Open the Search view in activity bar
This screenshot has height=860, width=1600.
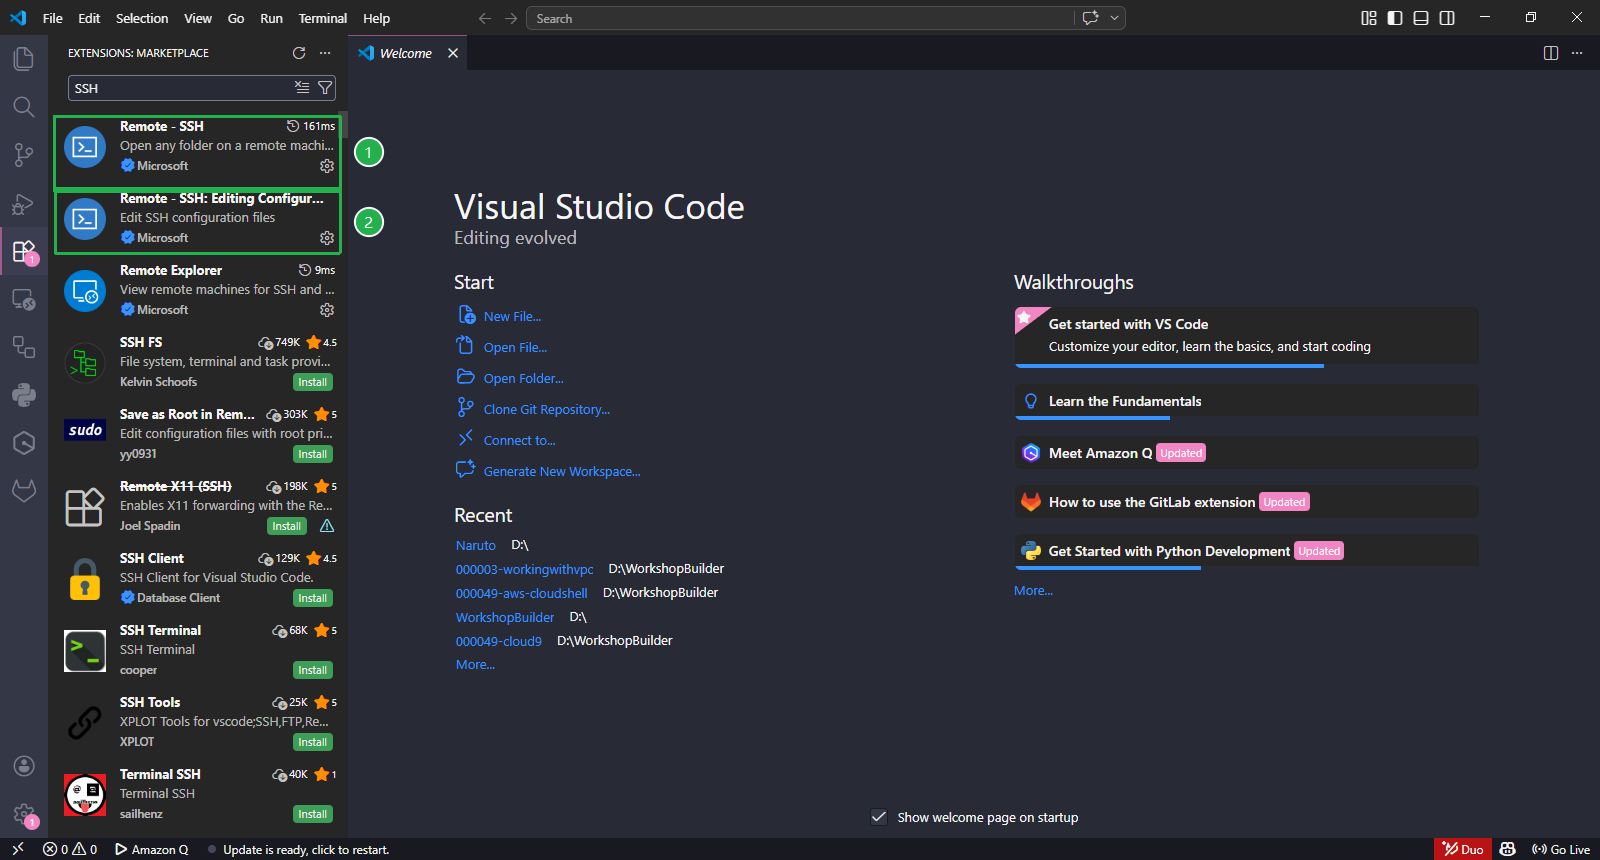tap(24, 107)
